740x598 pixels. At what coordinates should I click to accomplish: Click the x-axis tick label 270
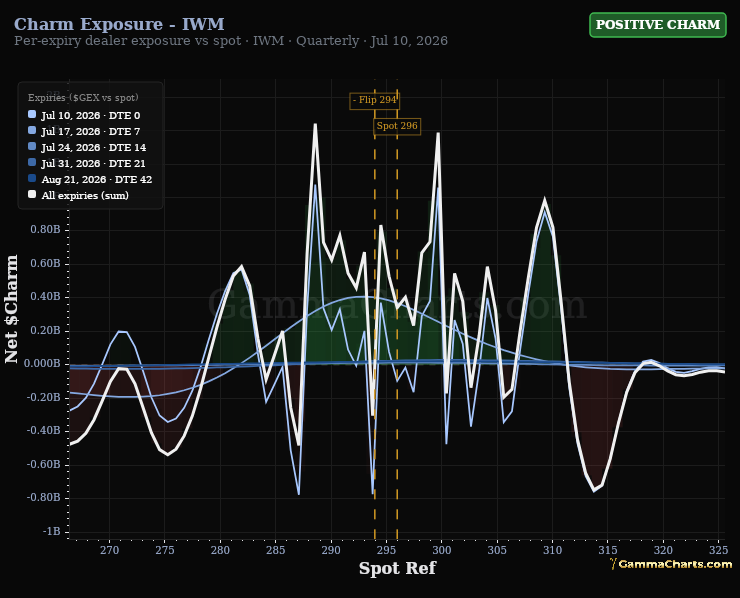coord(109,550)
